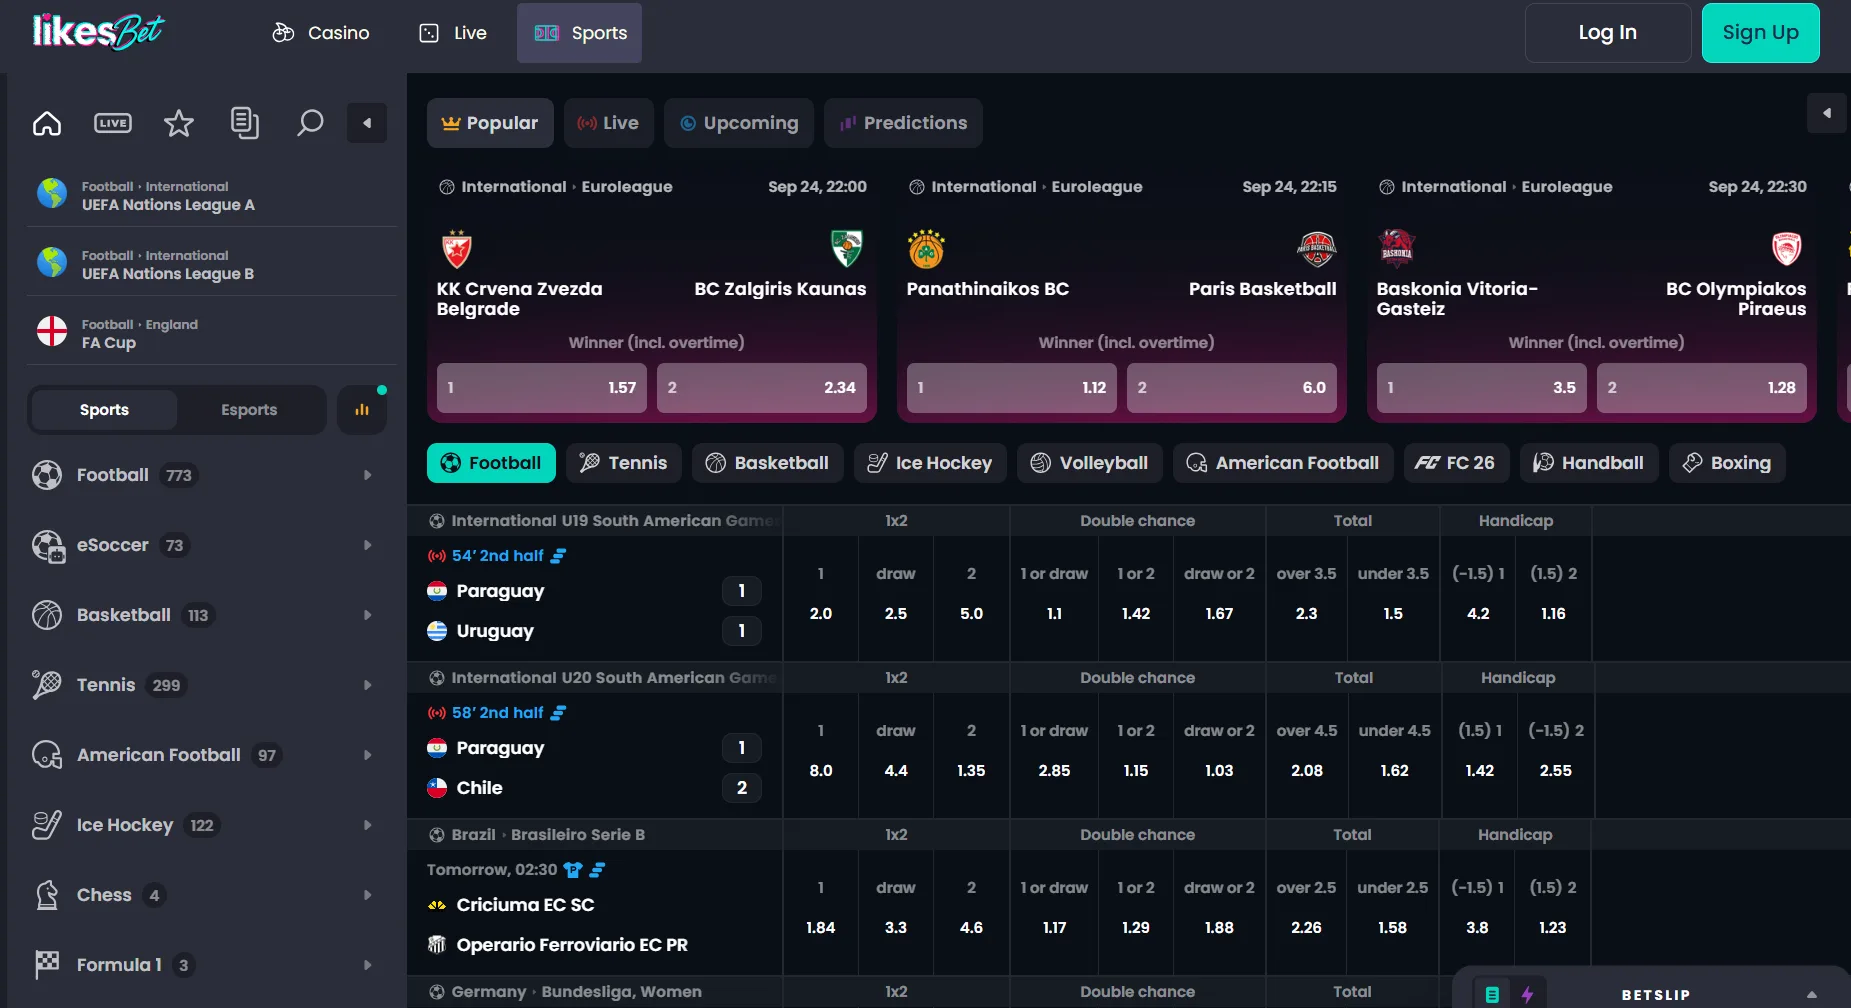Open favorites star icon
This screenshot has height=1008, width=1851.
[x=179, y=123]
